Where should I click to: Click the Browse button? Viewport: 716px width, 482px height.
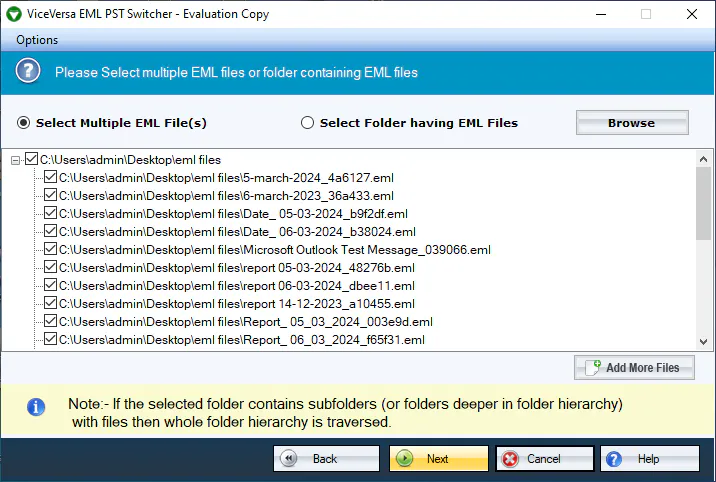[x=632, y=123]
